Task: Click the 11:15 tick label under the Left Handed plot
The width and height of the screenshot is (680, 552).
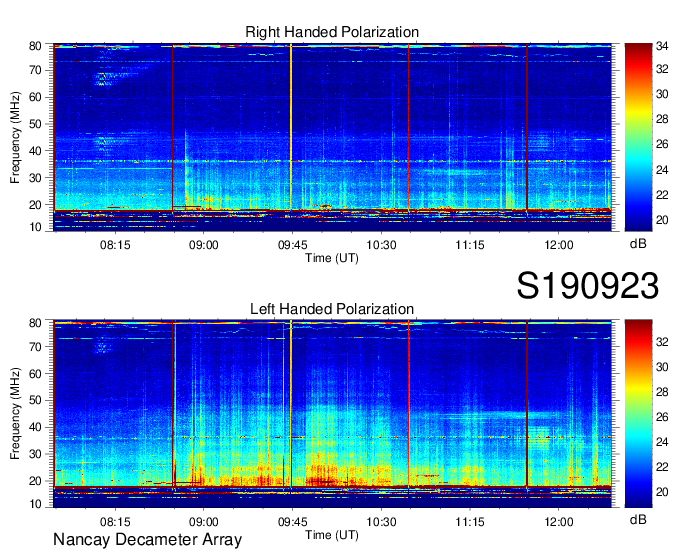Action: point(470,521)
